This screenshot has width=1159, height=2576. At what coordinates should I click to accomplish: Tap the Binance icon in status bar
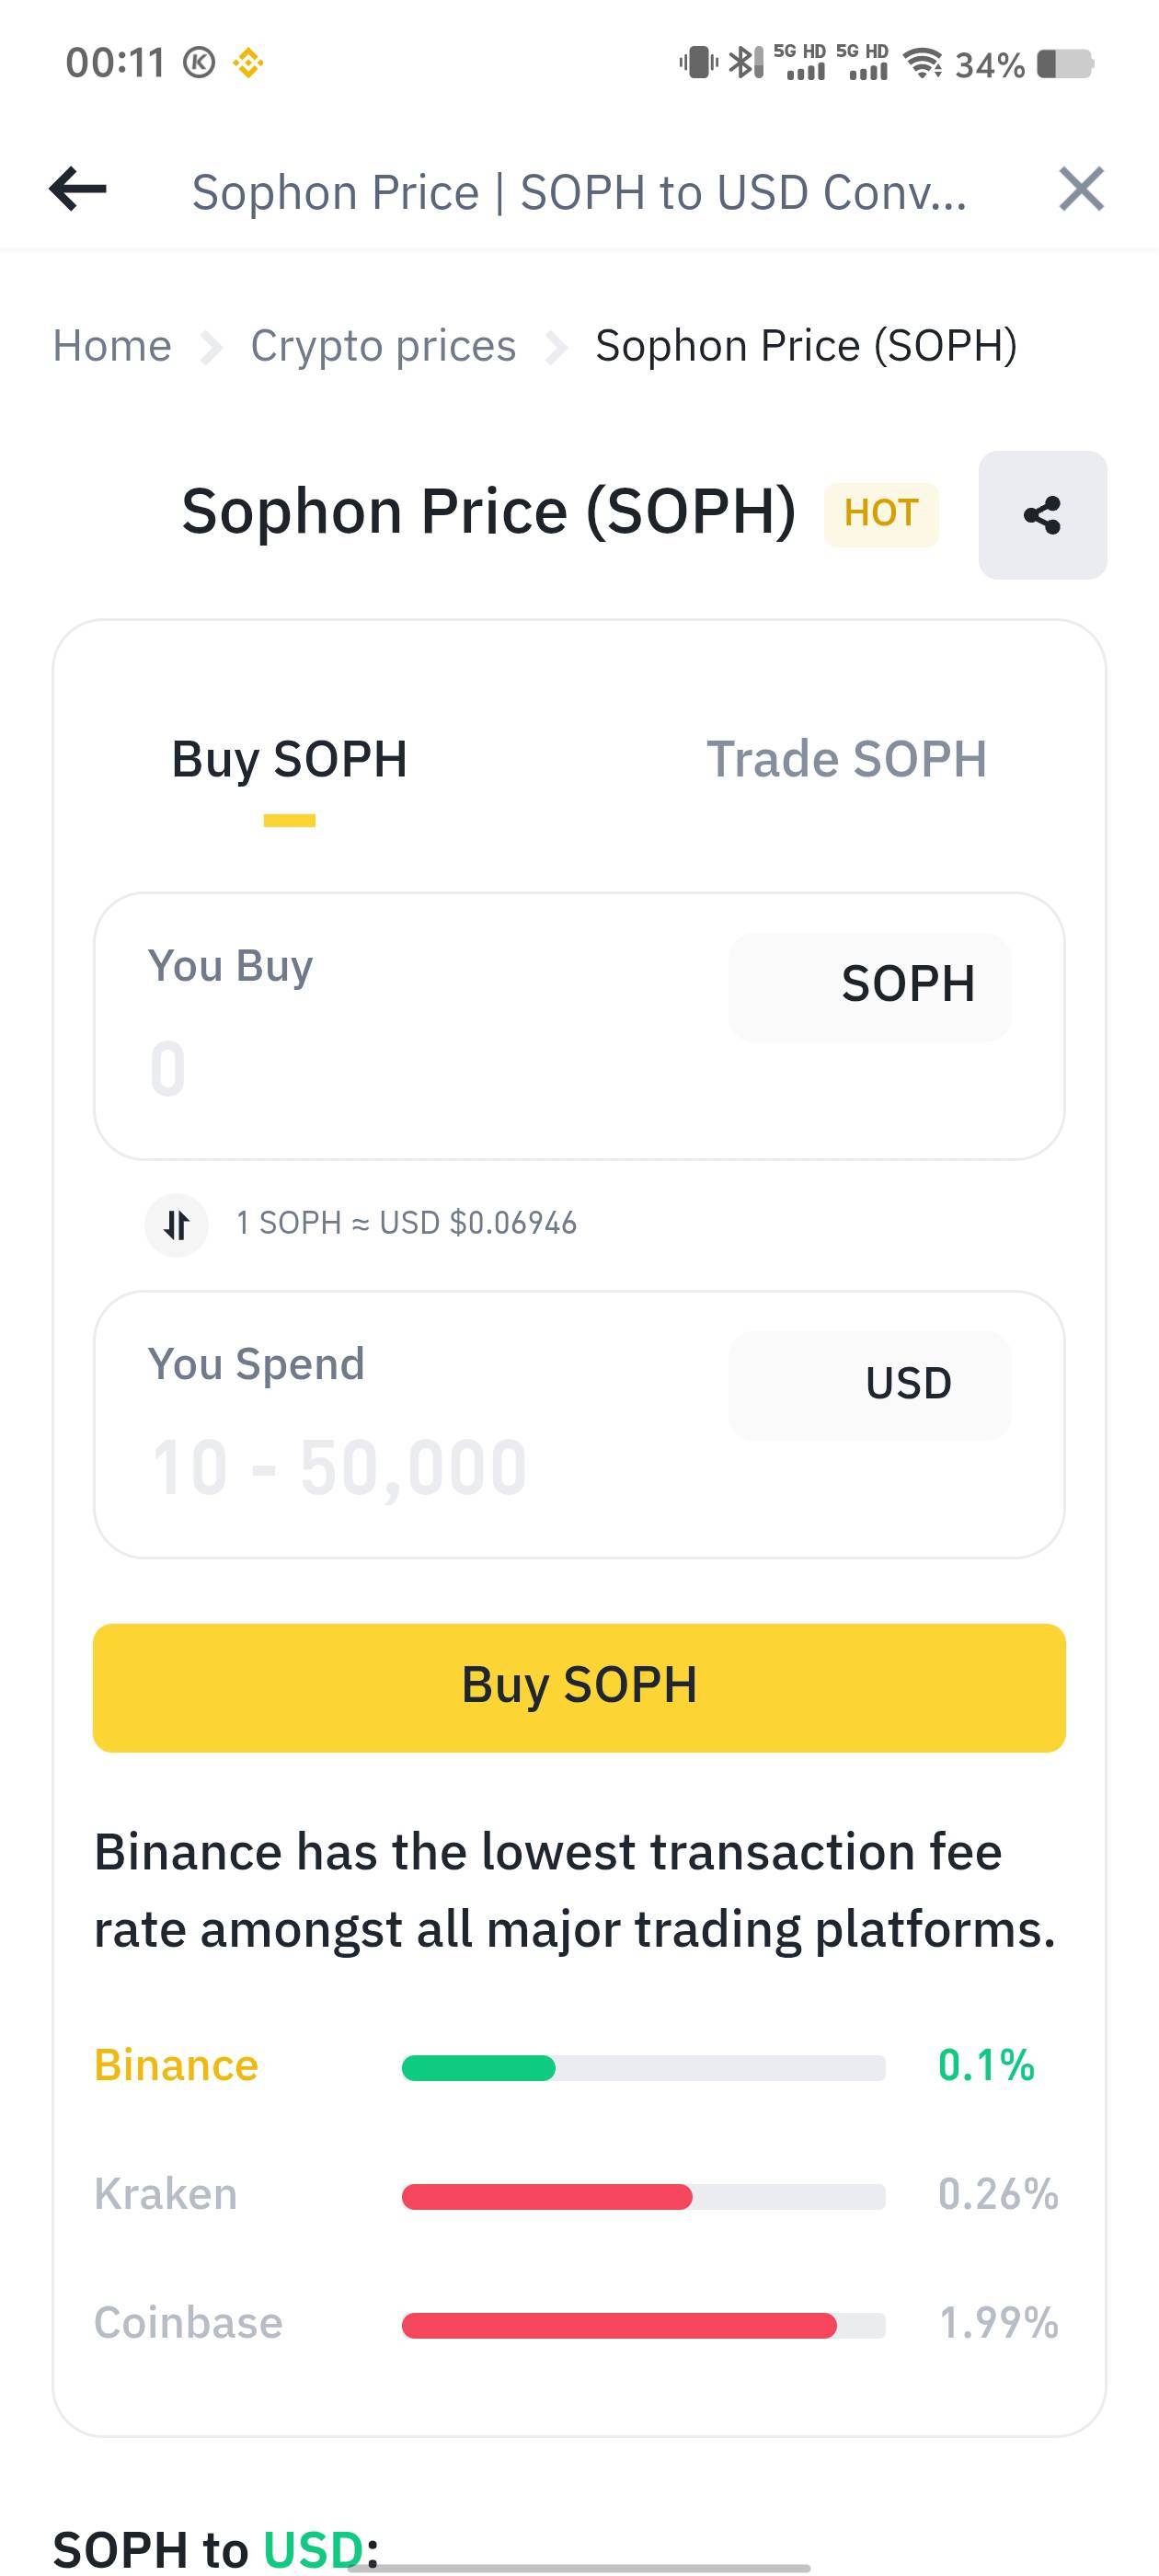pyautogui.click(x=248, y=64)
